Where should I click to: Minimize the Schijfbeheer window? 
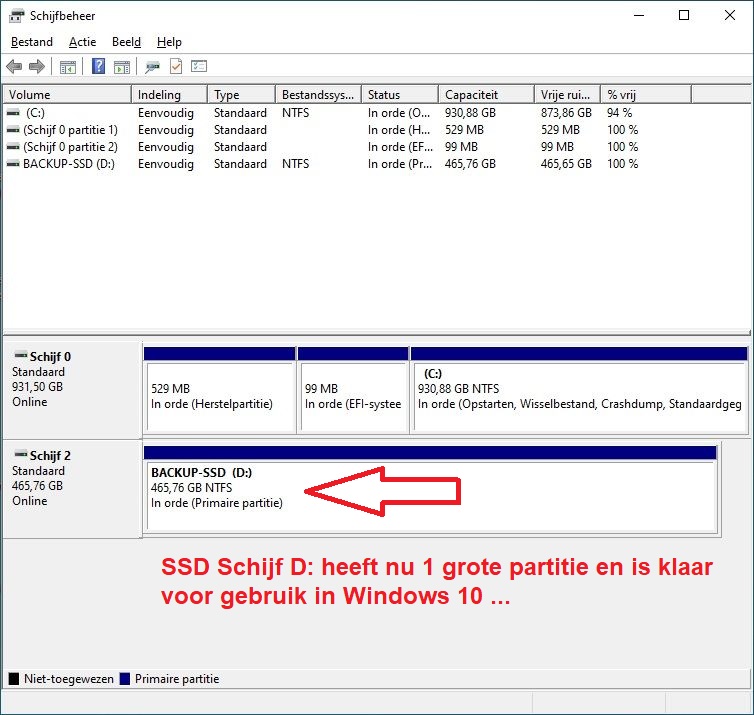[x=639, y=15]
